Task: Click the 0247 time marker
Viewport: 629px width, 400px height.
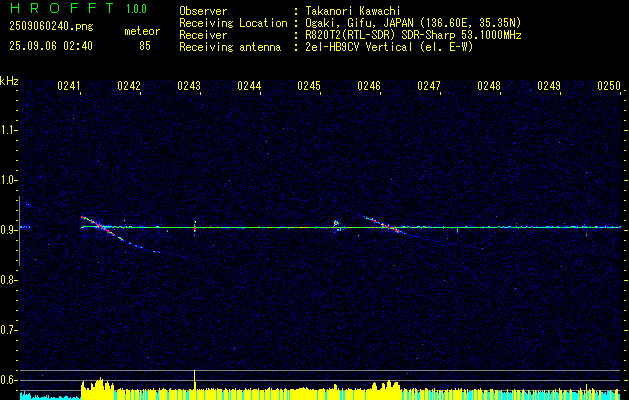Action: 429,86
